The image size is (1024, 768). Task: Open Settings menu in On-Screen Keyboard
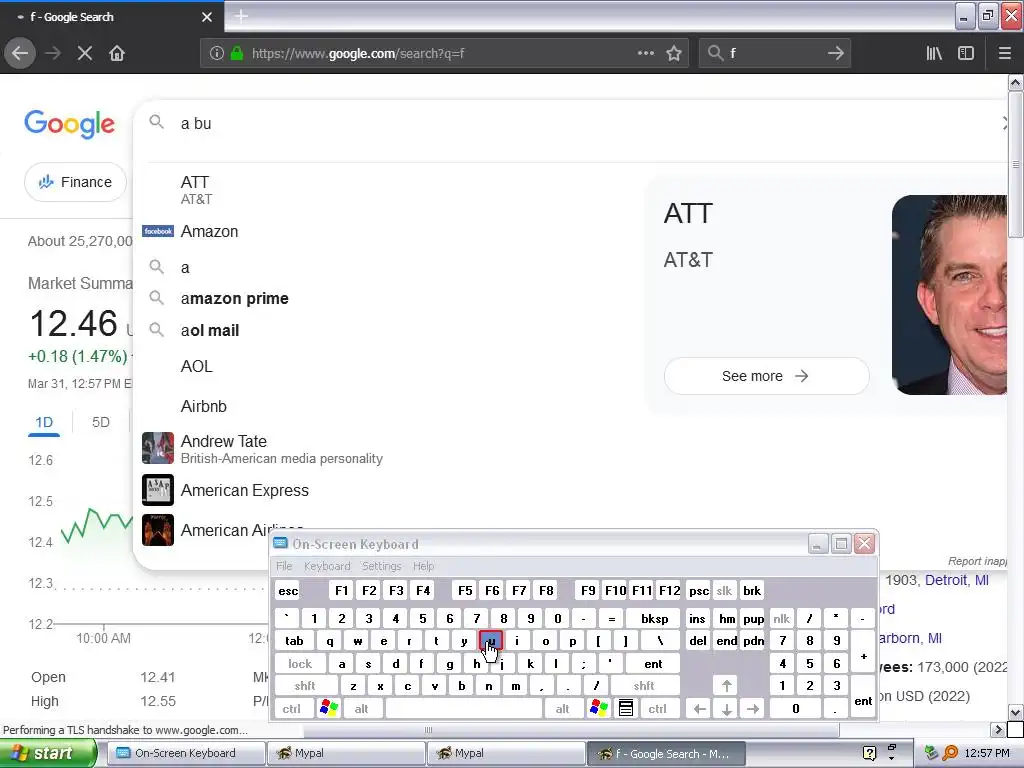381,566
